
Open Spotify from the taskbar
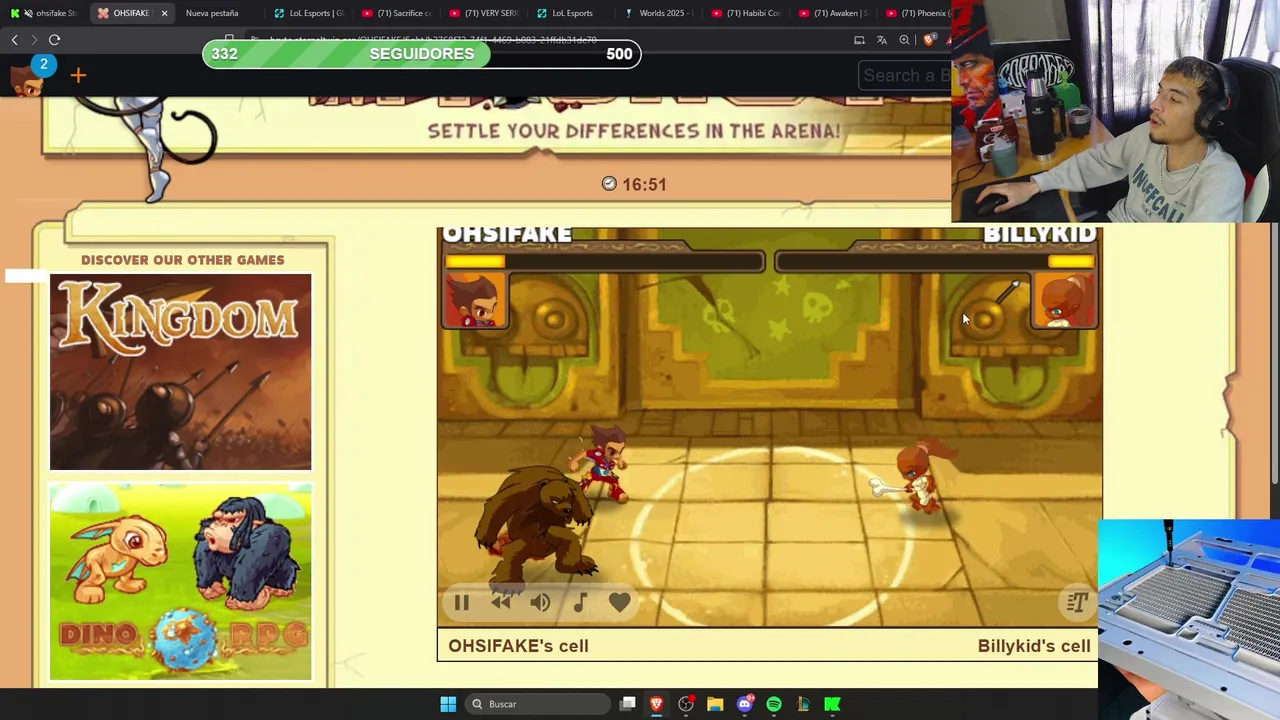774,704
